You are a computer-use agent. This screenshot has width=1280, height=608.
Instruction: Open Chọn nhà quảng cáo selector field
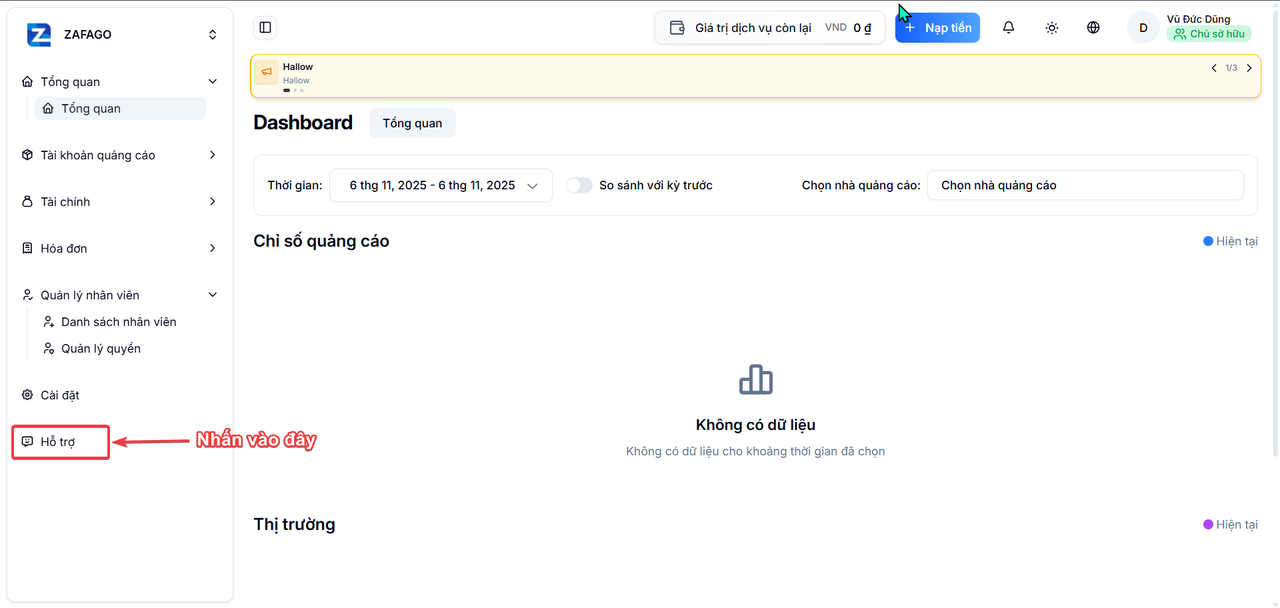tap(1085, 185)
